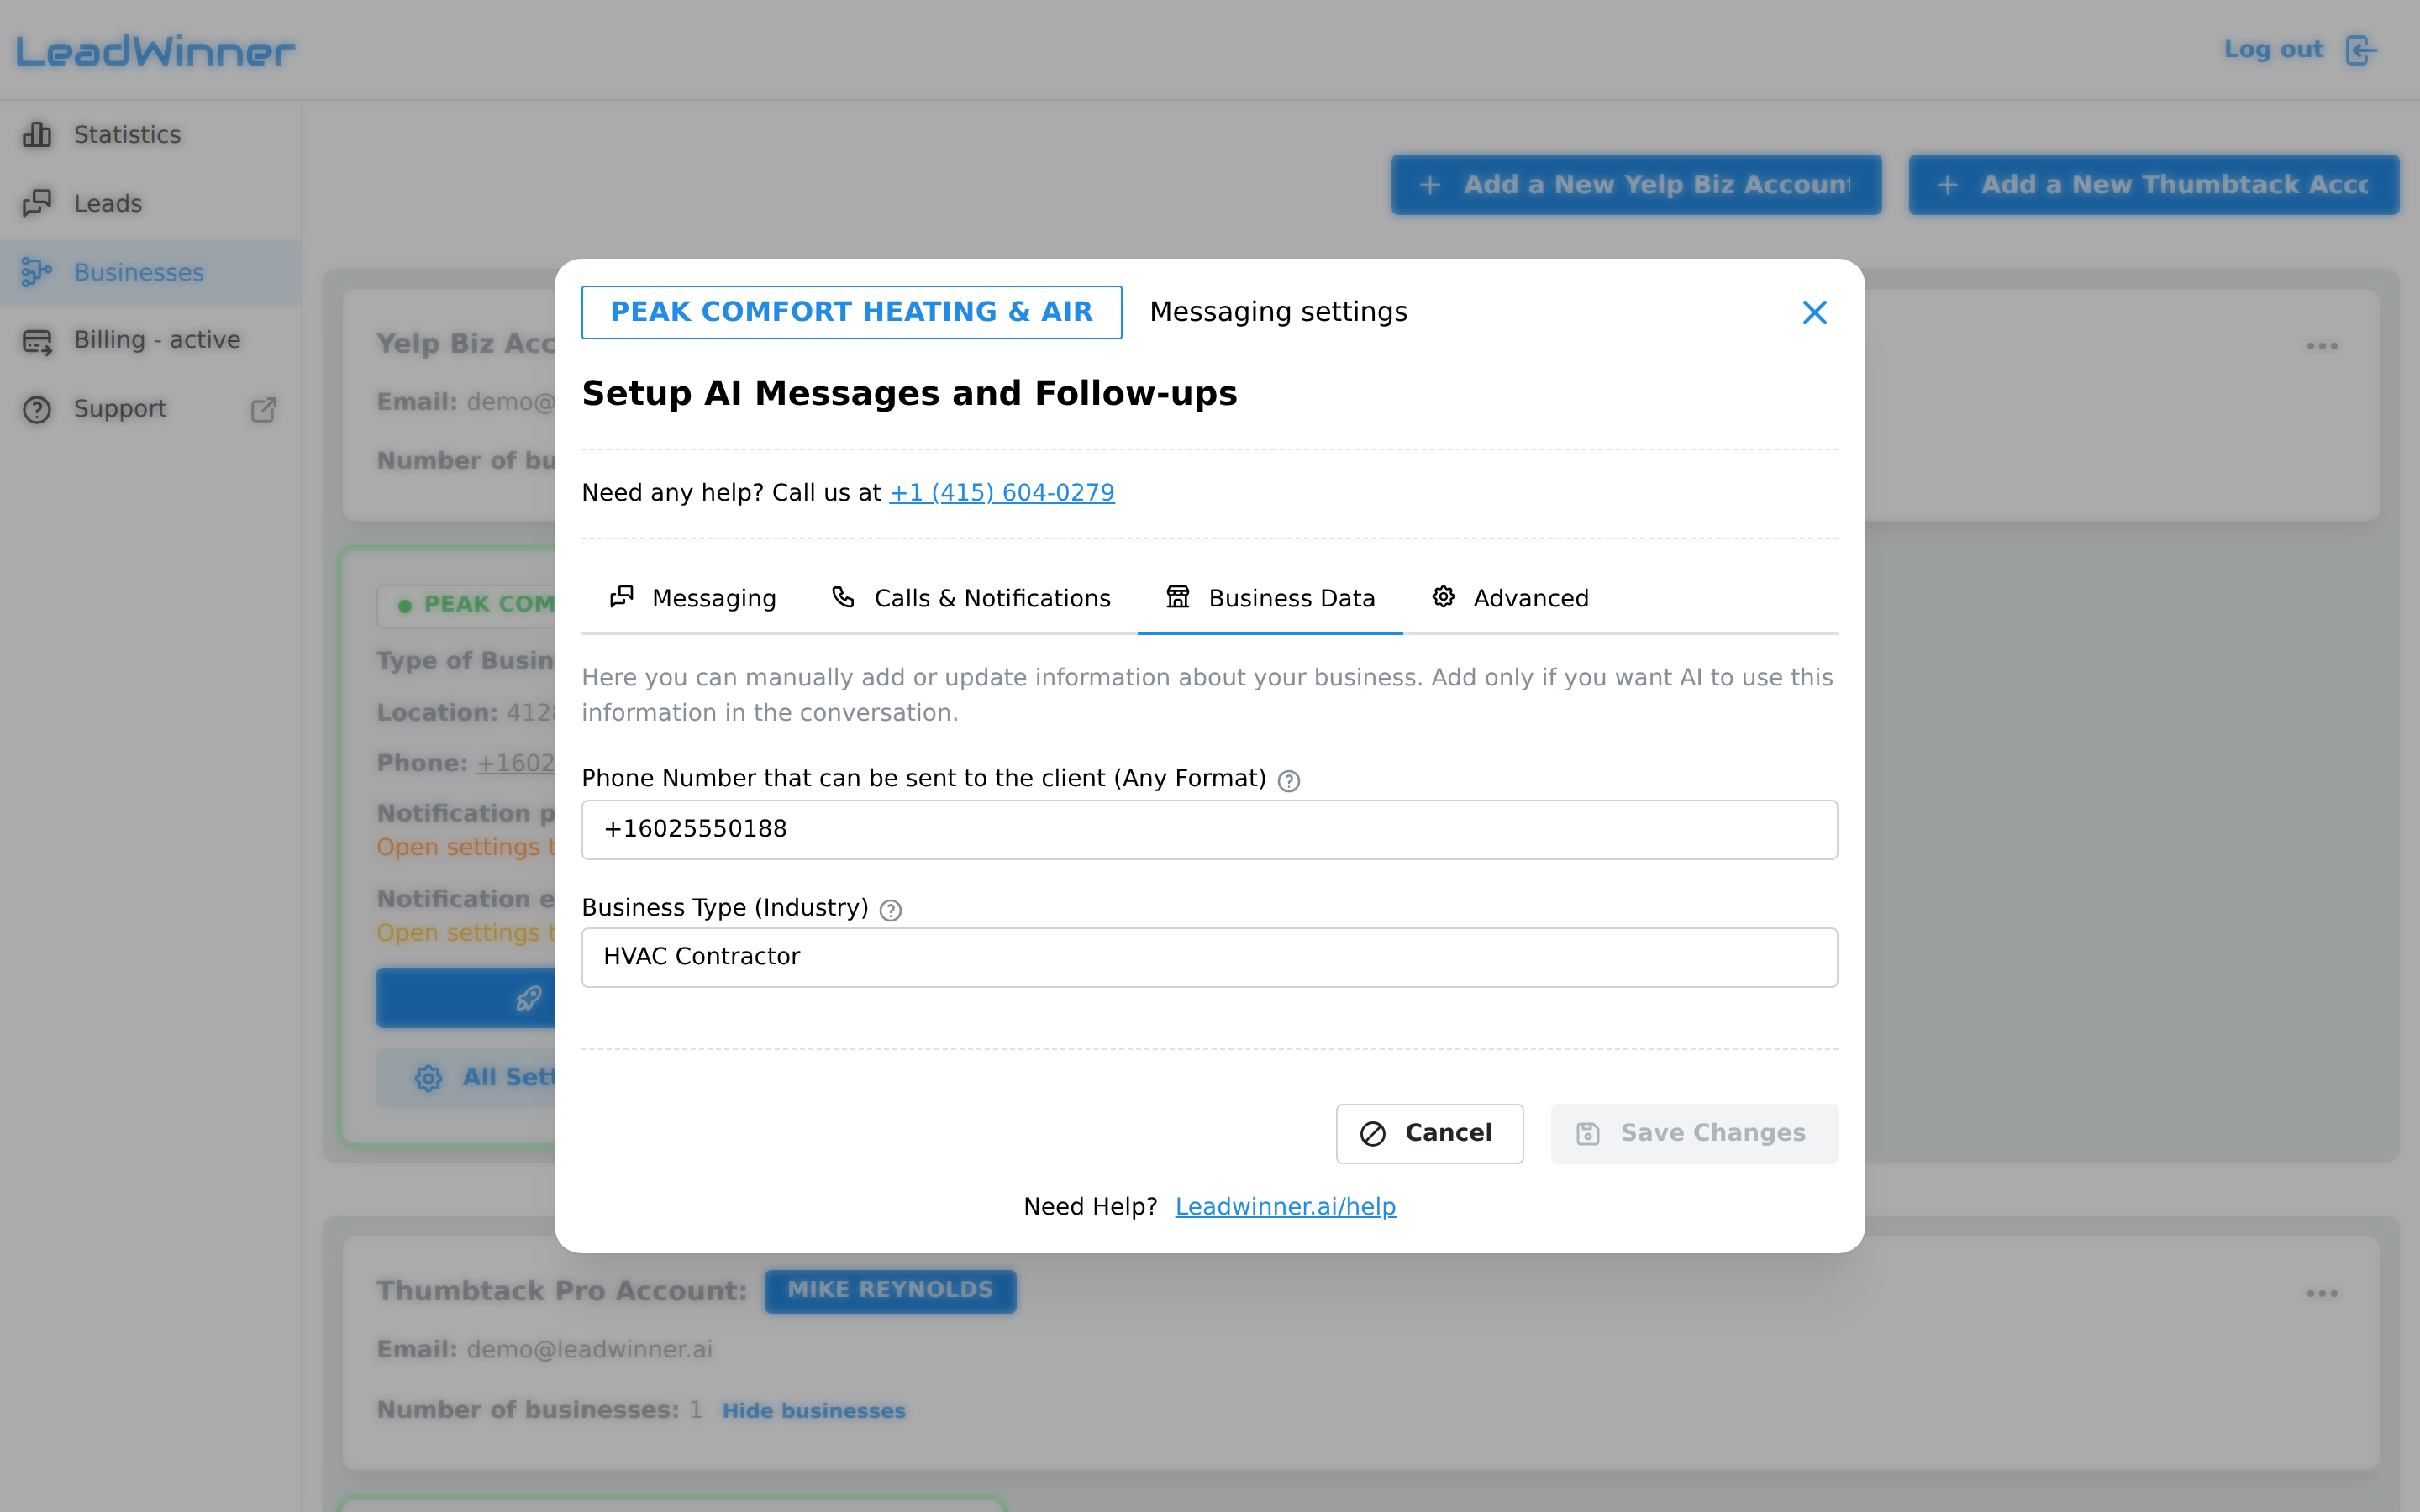This screenshot has height=1512, width=2420.
Task: Click the 'Messaging settings' title text
Action: 1278,312
